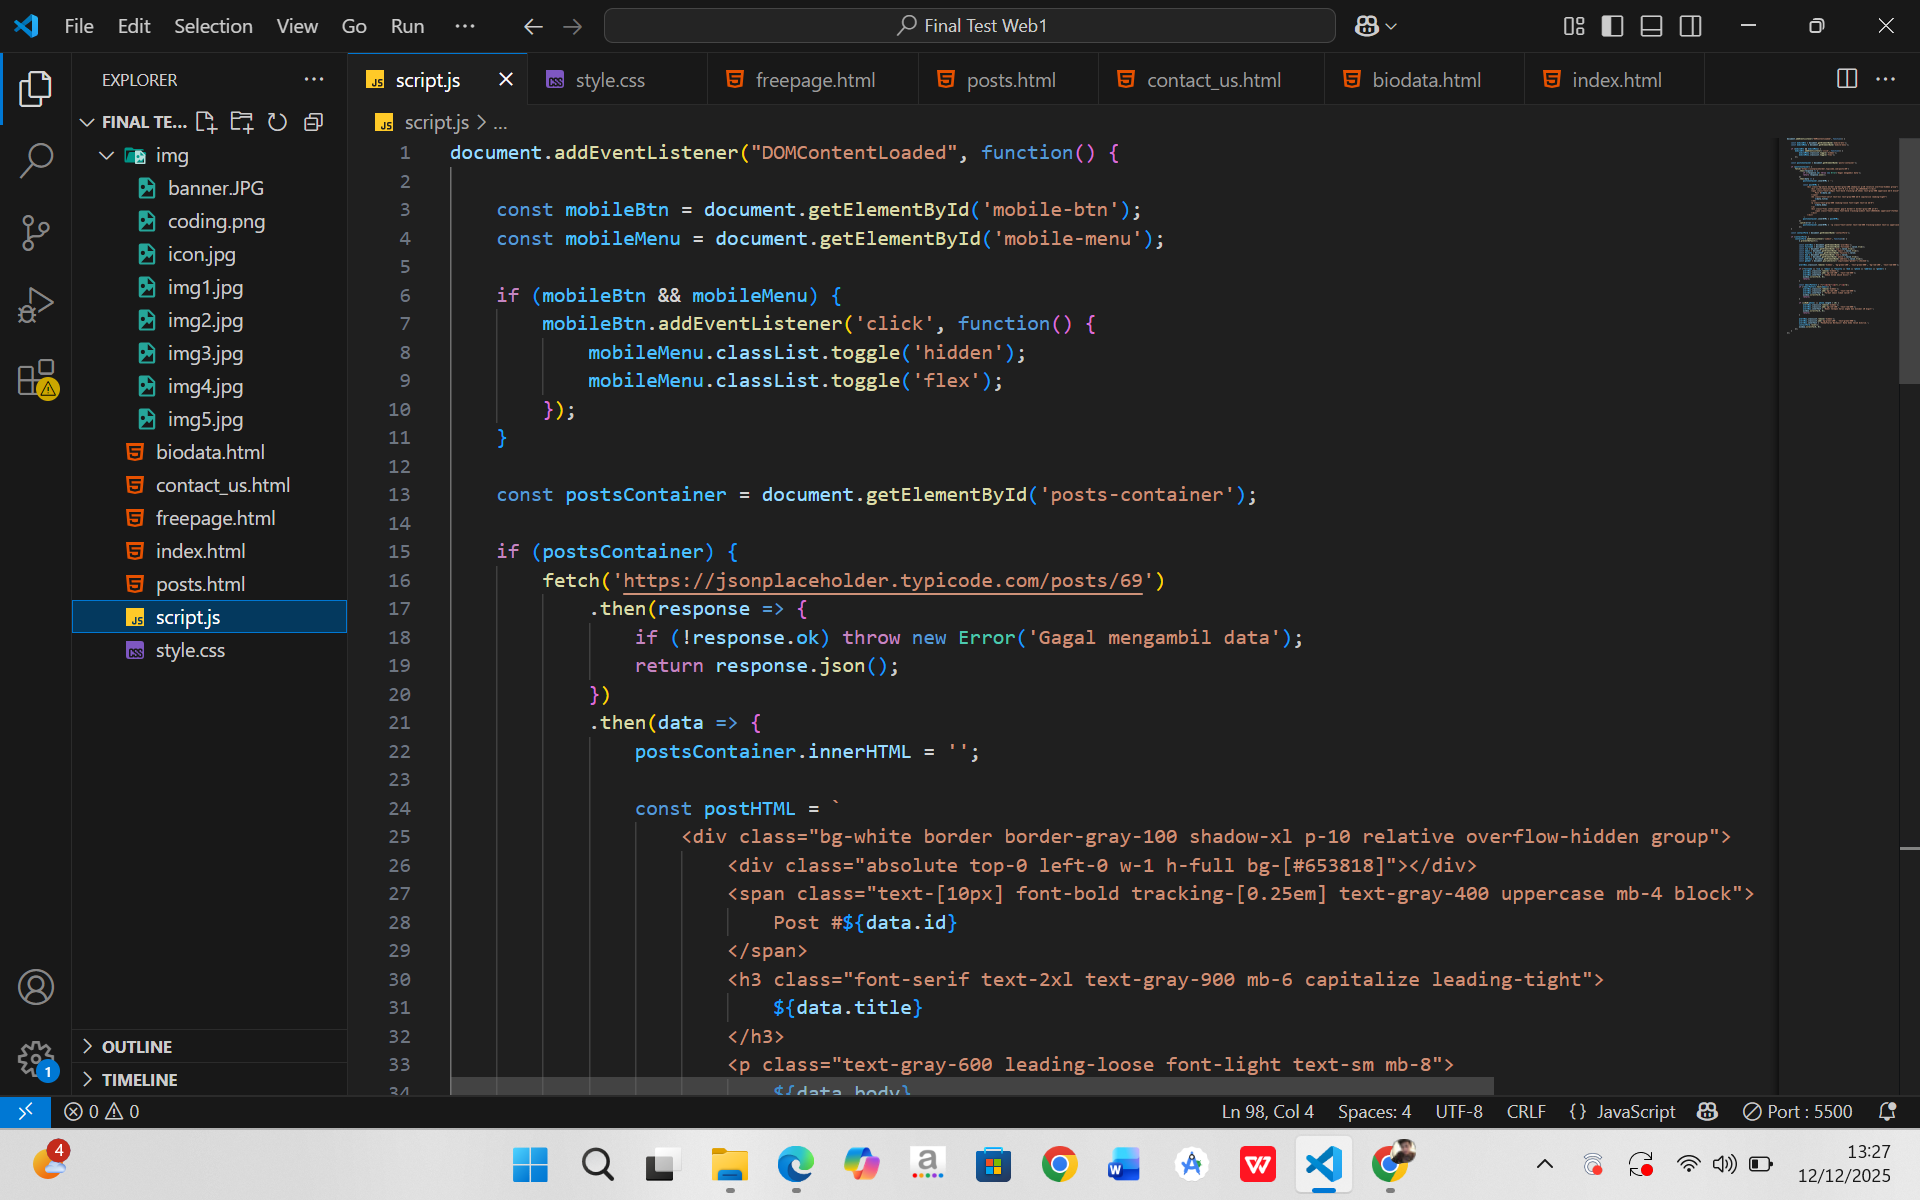Open the Search view in activity bar
1920x1200 pixels.
pos(36,160)
